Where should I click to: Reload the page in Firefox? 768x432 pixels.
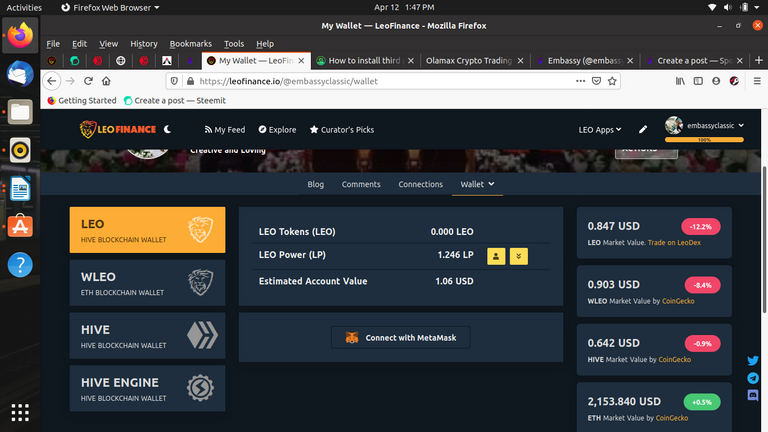[x=88, y=81]
